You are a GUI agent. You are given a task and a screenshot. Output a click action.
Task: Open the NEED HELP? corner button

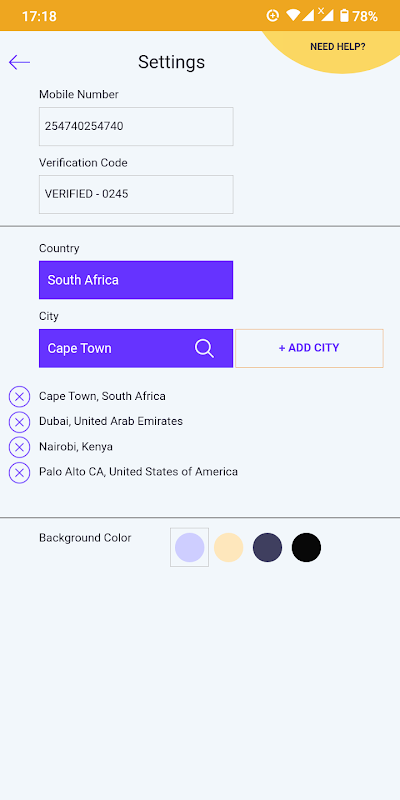337,47
